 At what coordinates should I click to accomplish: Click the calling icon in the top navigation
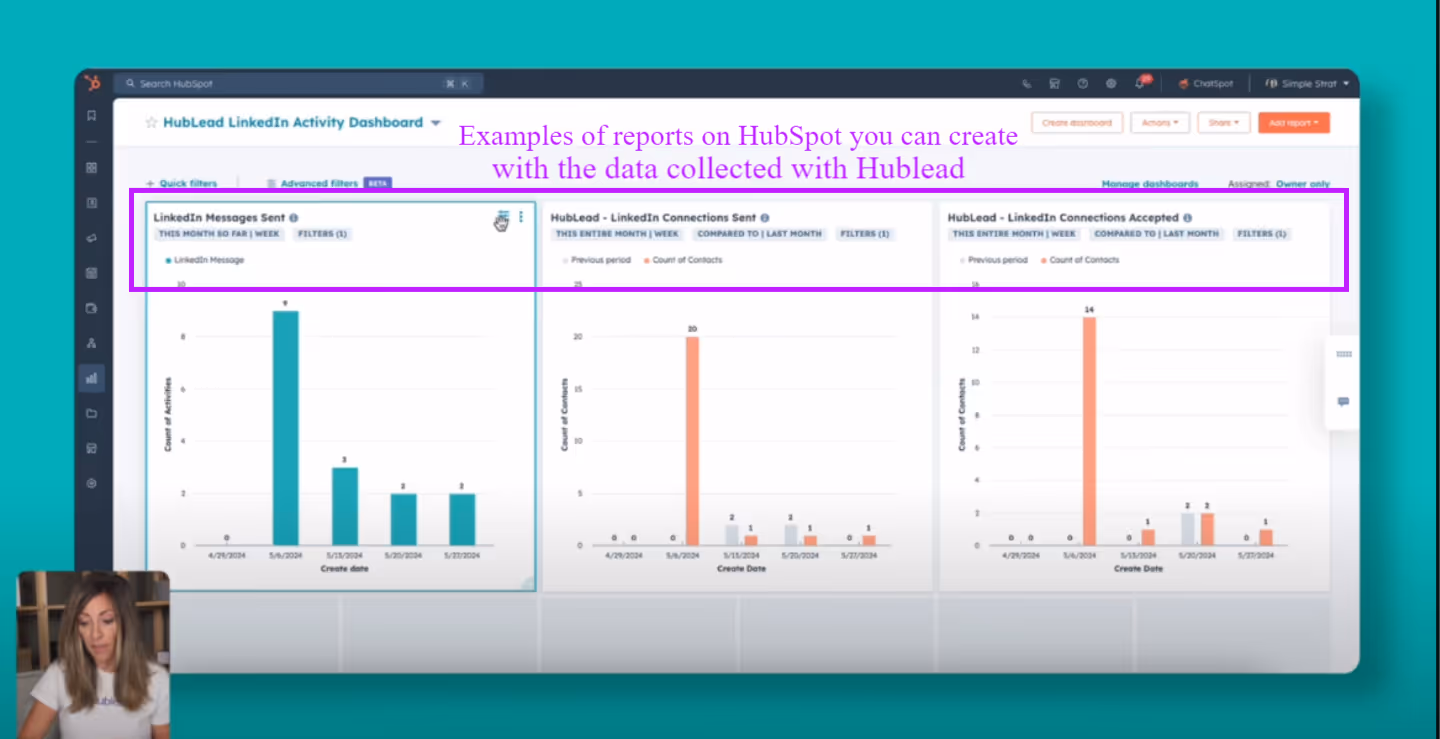[x=1027, y=84]
